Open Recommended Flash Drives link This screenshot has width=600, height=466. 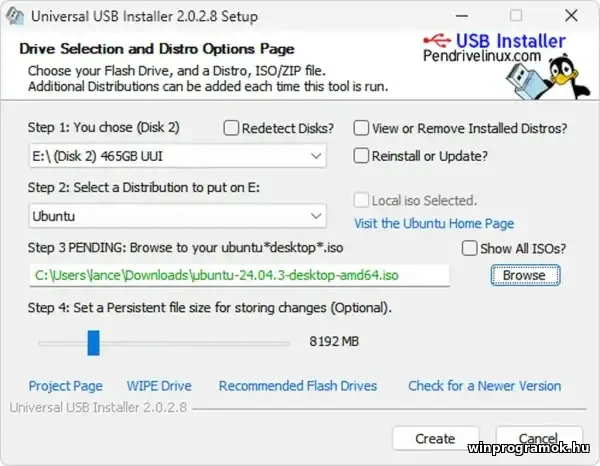pos(298,386)
